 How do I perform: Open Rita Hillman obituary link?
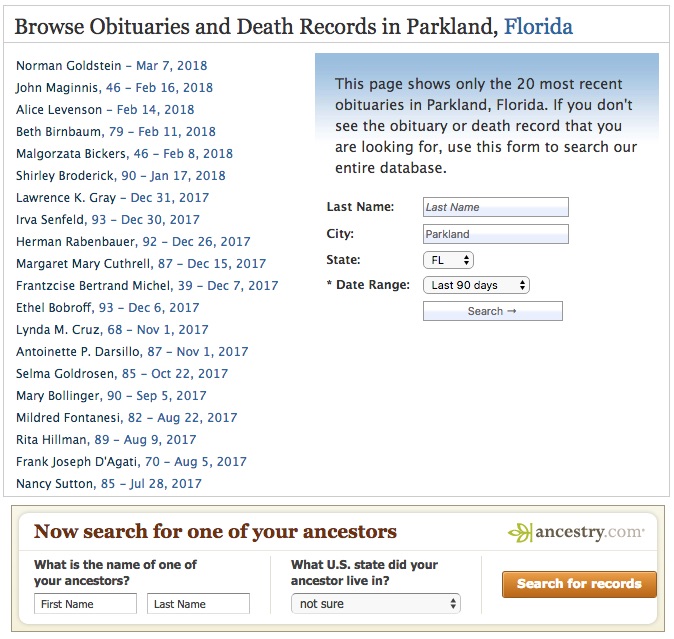[106, 439]
